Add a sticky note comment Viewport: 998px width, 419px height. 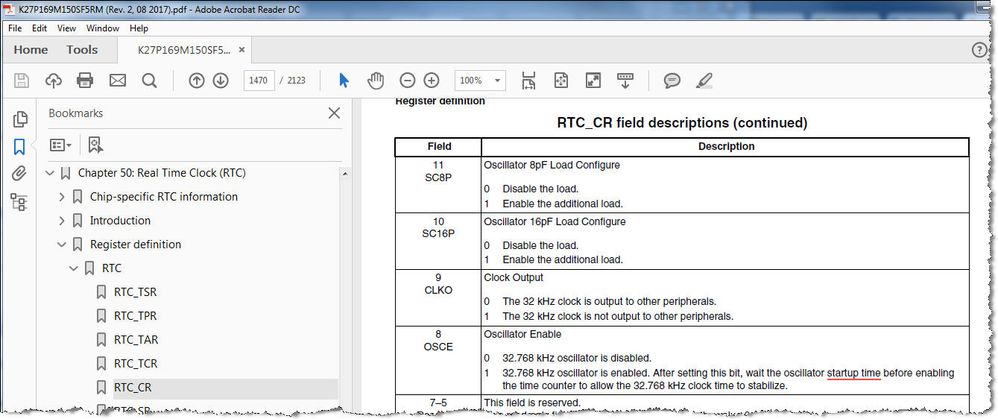click(x=672, y=80)
